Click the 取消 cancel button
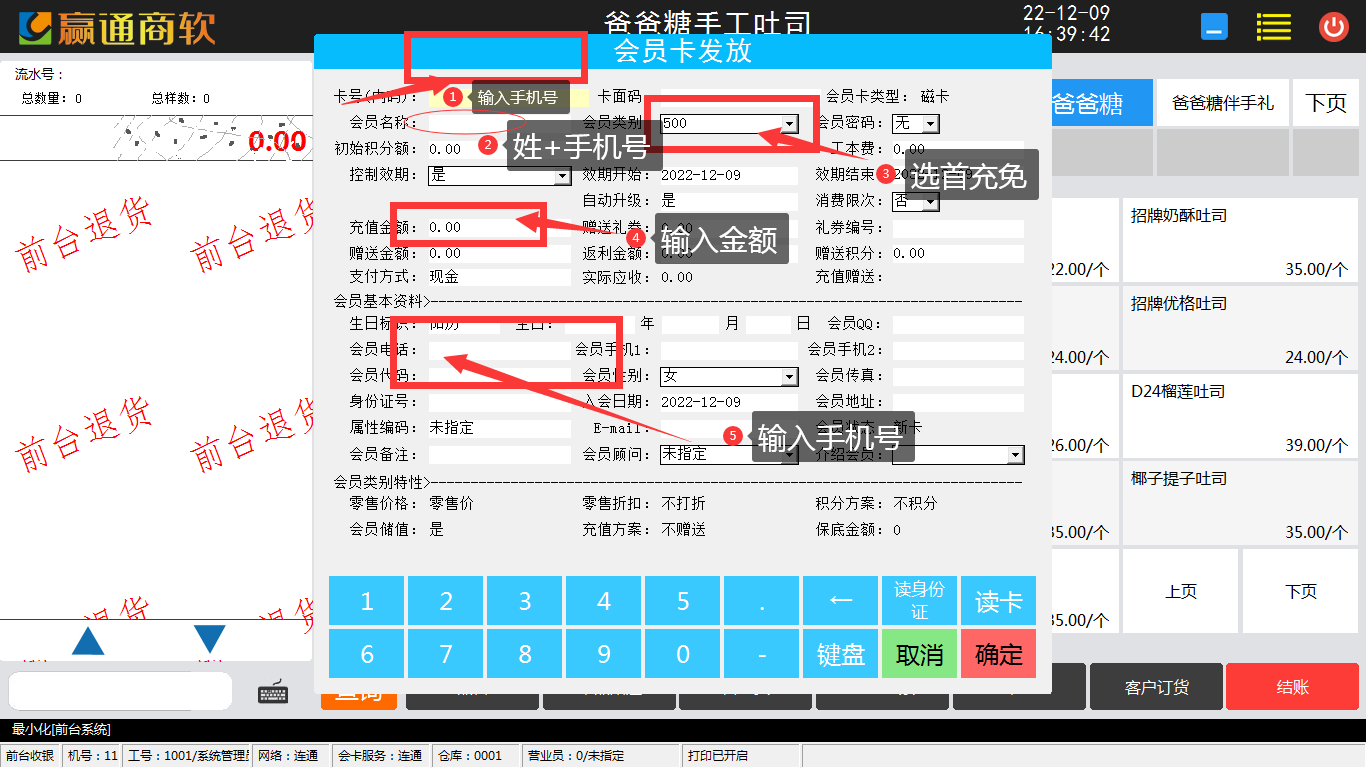 coord(919,654)
